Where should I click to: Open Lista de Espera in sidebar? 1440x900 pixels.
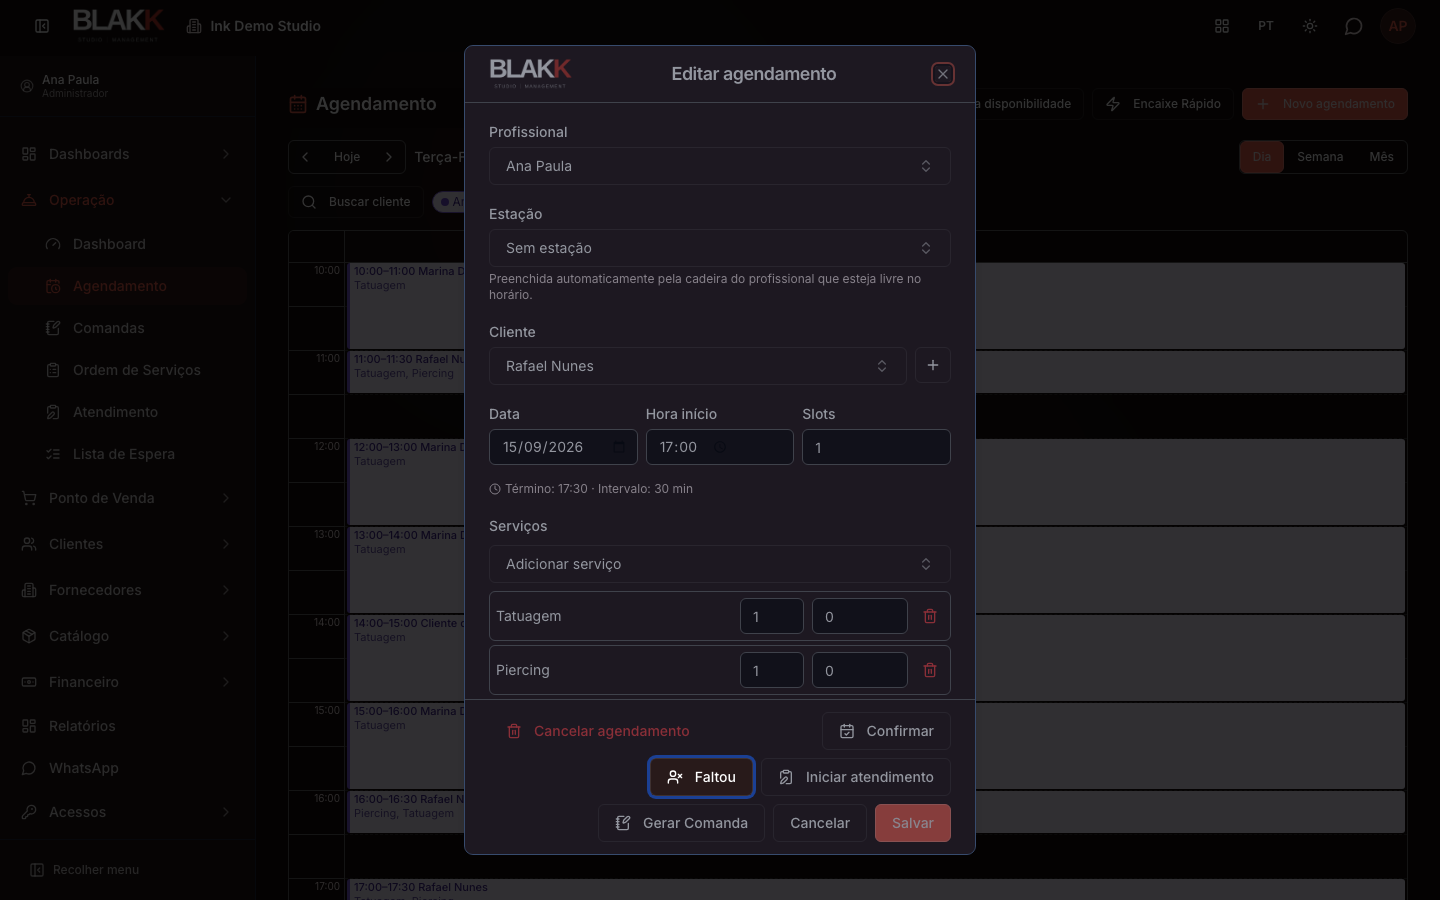click(138, 454)
